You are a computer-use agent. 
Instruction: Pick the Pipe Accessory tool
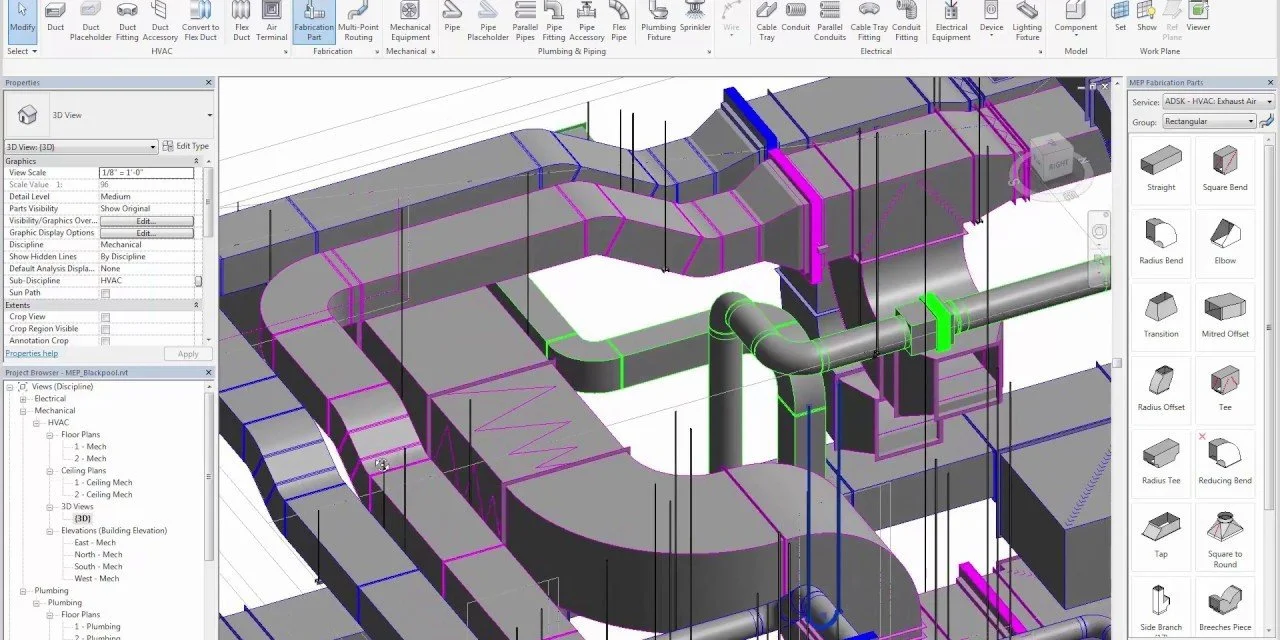point(587,20)
